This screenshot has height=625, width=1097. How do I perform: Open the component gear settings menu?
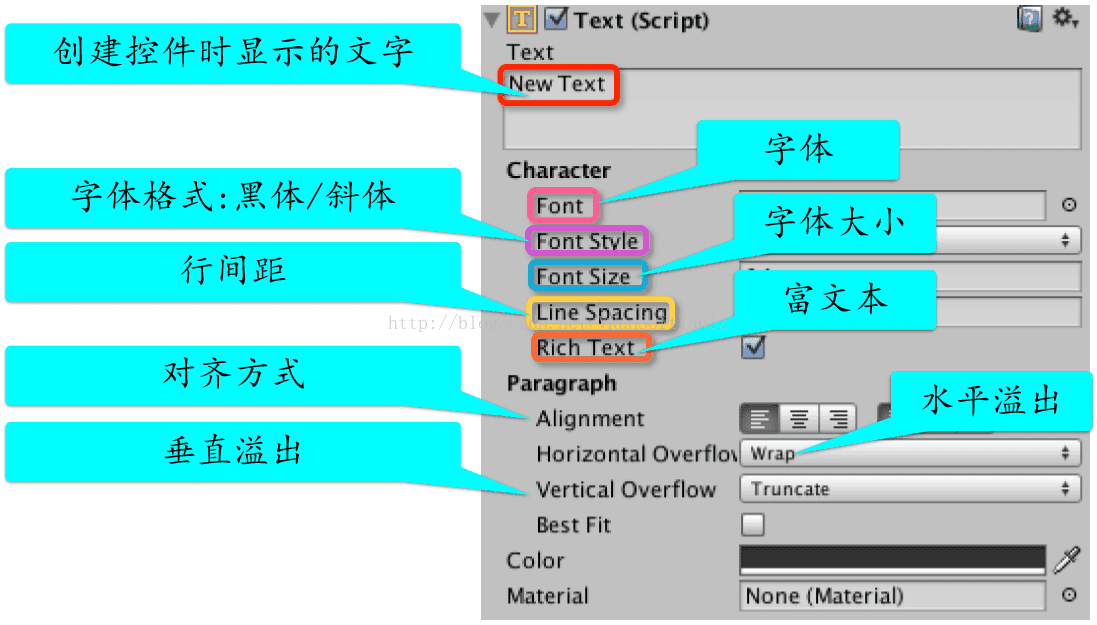click(x=1066, y=18)
